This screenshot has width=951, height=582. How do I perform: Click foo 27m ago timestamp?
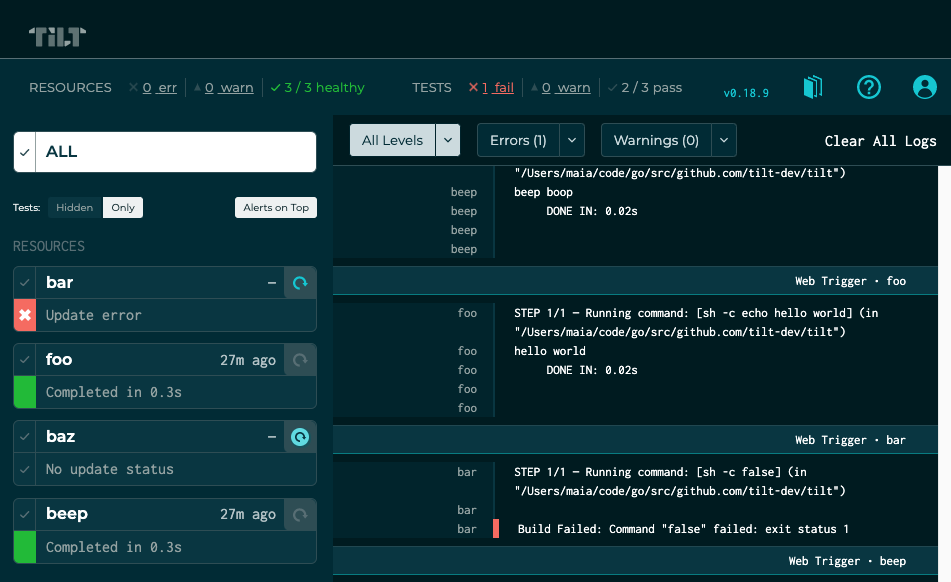point(247,360)
